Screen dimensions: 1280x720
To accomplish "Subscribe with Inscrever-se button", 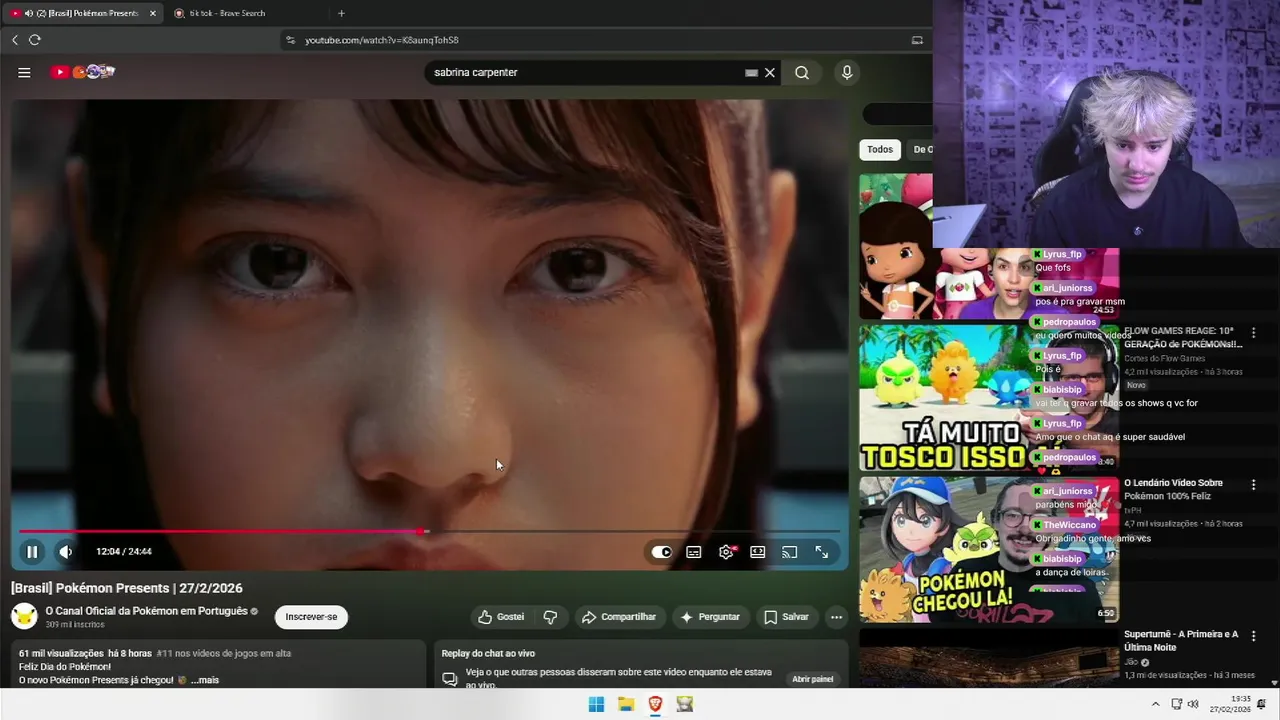I will point(311,617).
